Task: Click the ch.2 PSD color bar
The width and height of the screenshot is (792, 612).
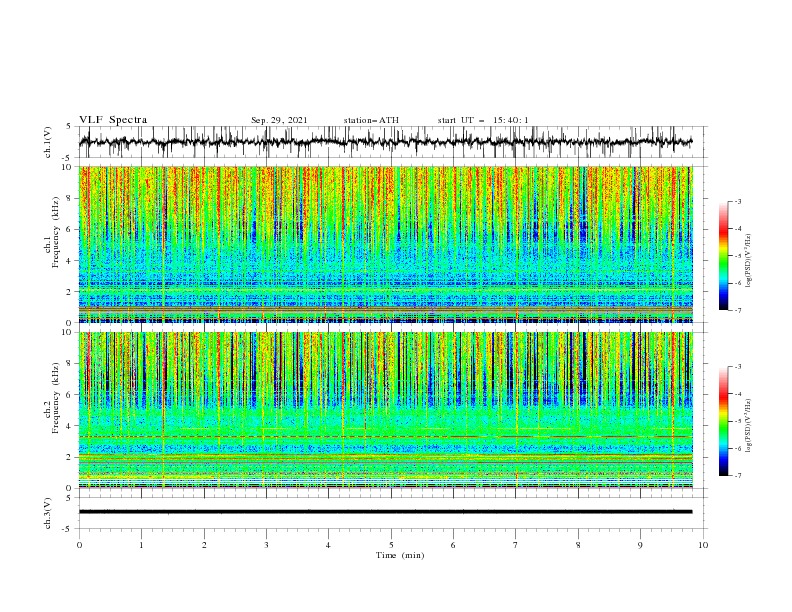Action: click(x=723, y=421)
